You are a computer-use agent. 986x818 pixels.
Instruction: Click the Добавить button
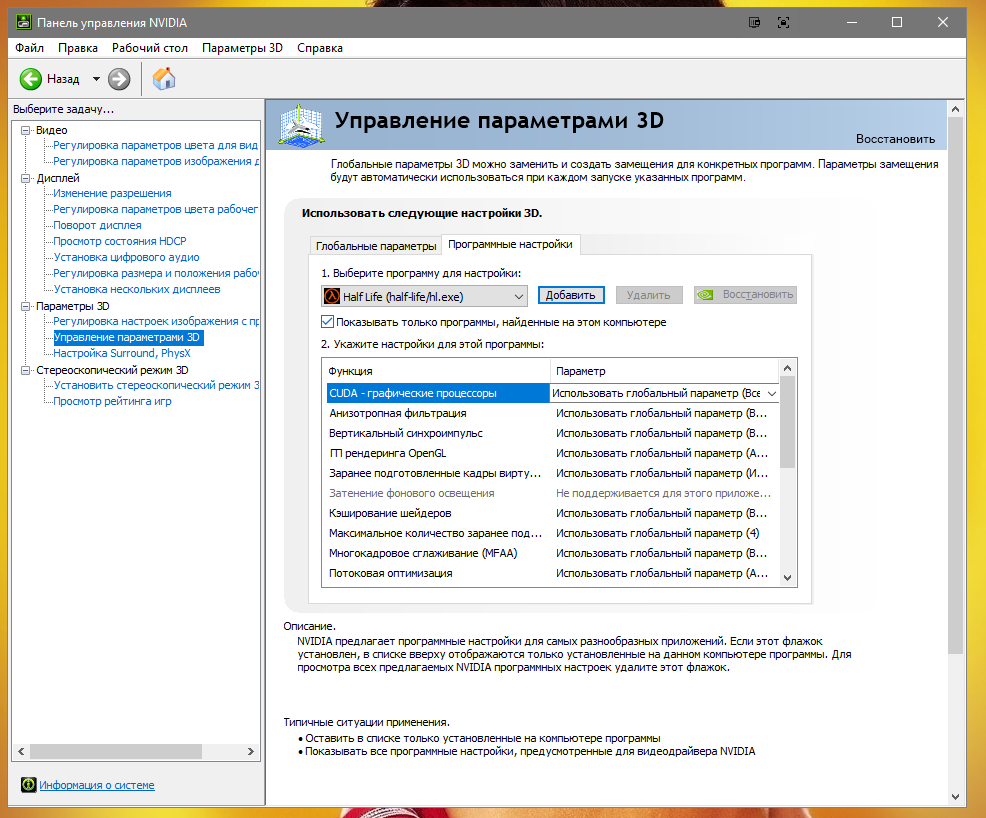click(x=571, y=295)
